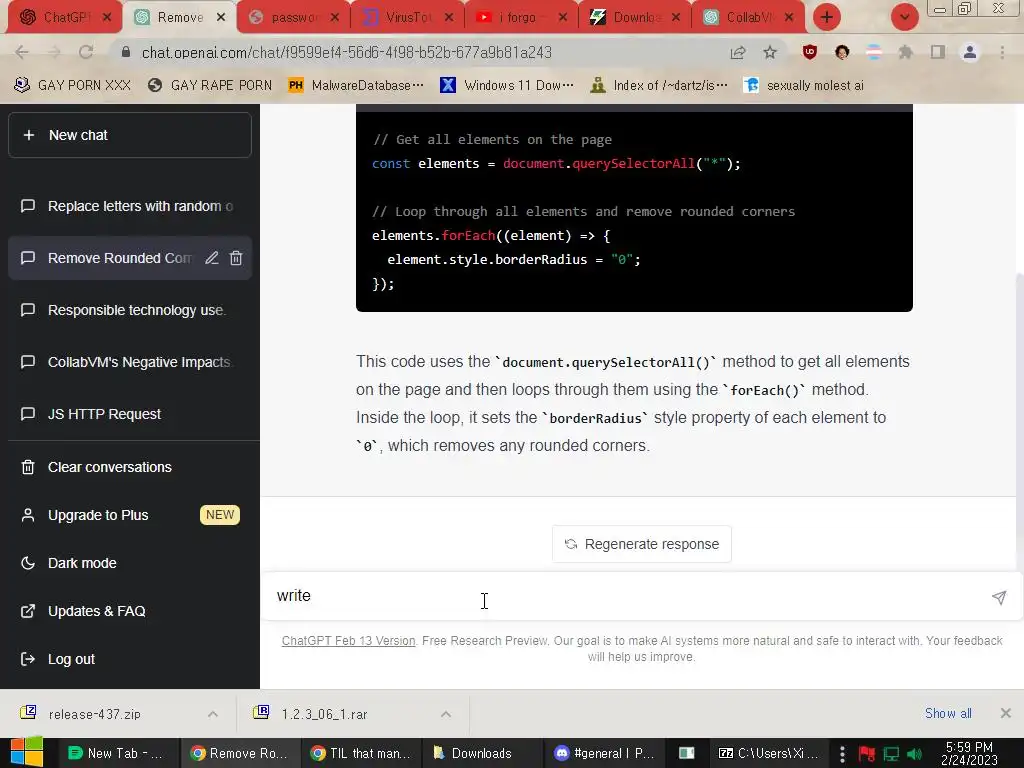The height and width of the screenshot is (768, 1024).
Task: Delete the Remove Rounded Corners chat with trash icon
Action: [236, 258]
